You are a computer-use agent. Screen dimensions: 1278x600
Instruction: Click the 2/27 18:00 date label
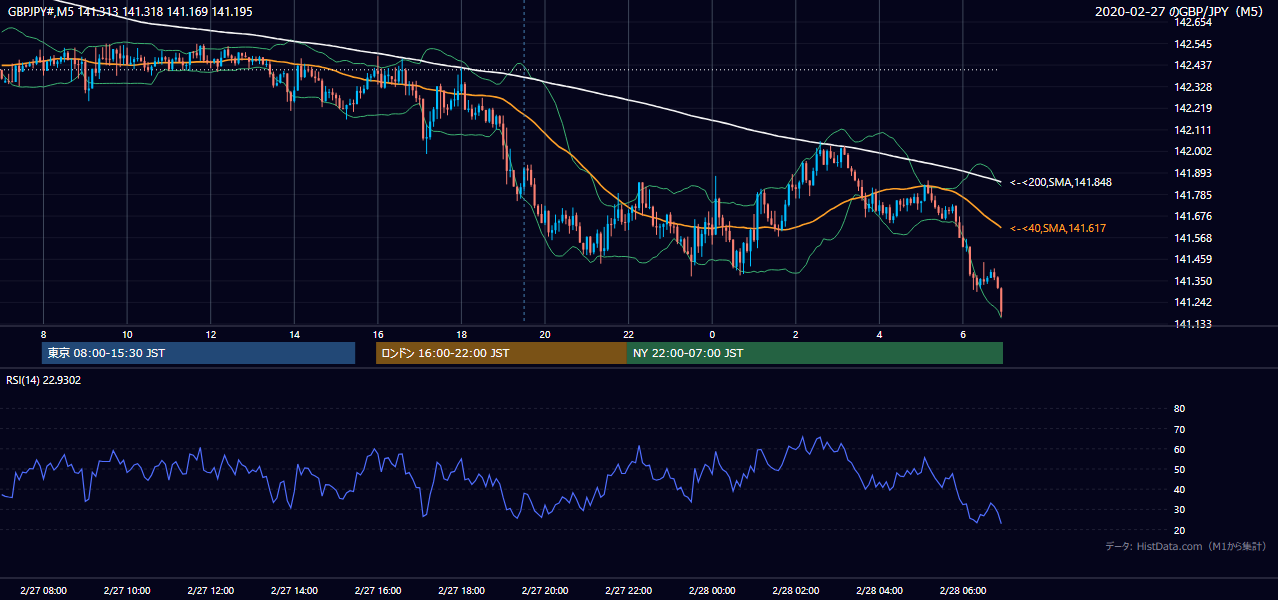click(x=461, y=591)
